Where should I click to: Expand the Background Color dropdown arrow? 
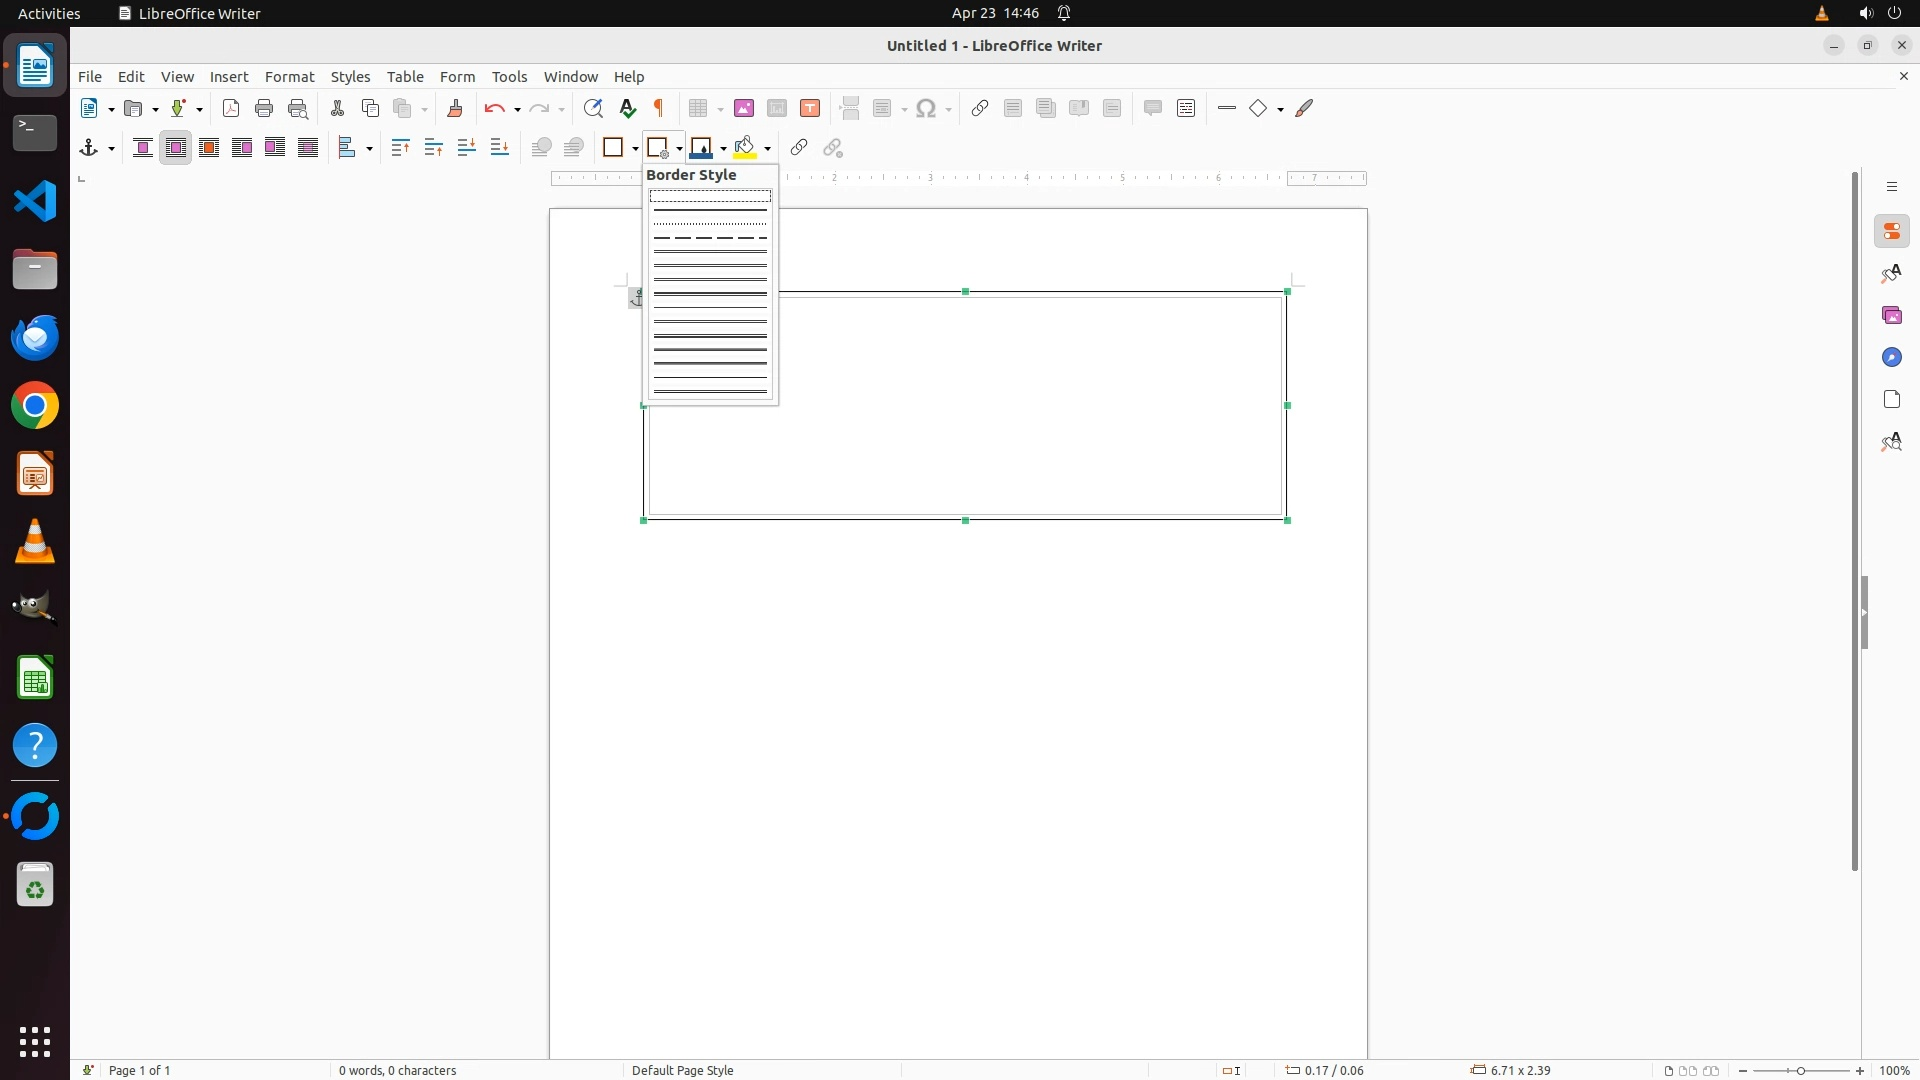tap(768, 149)
